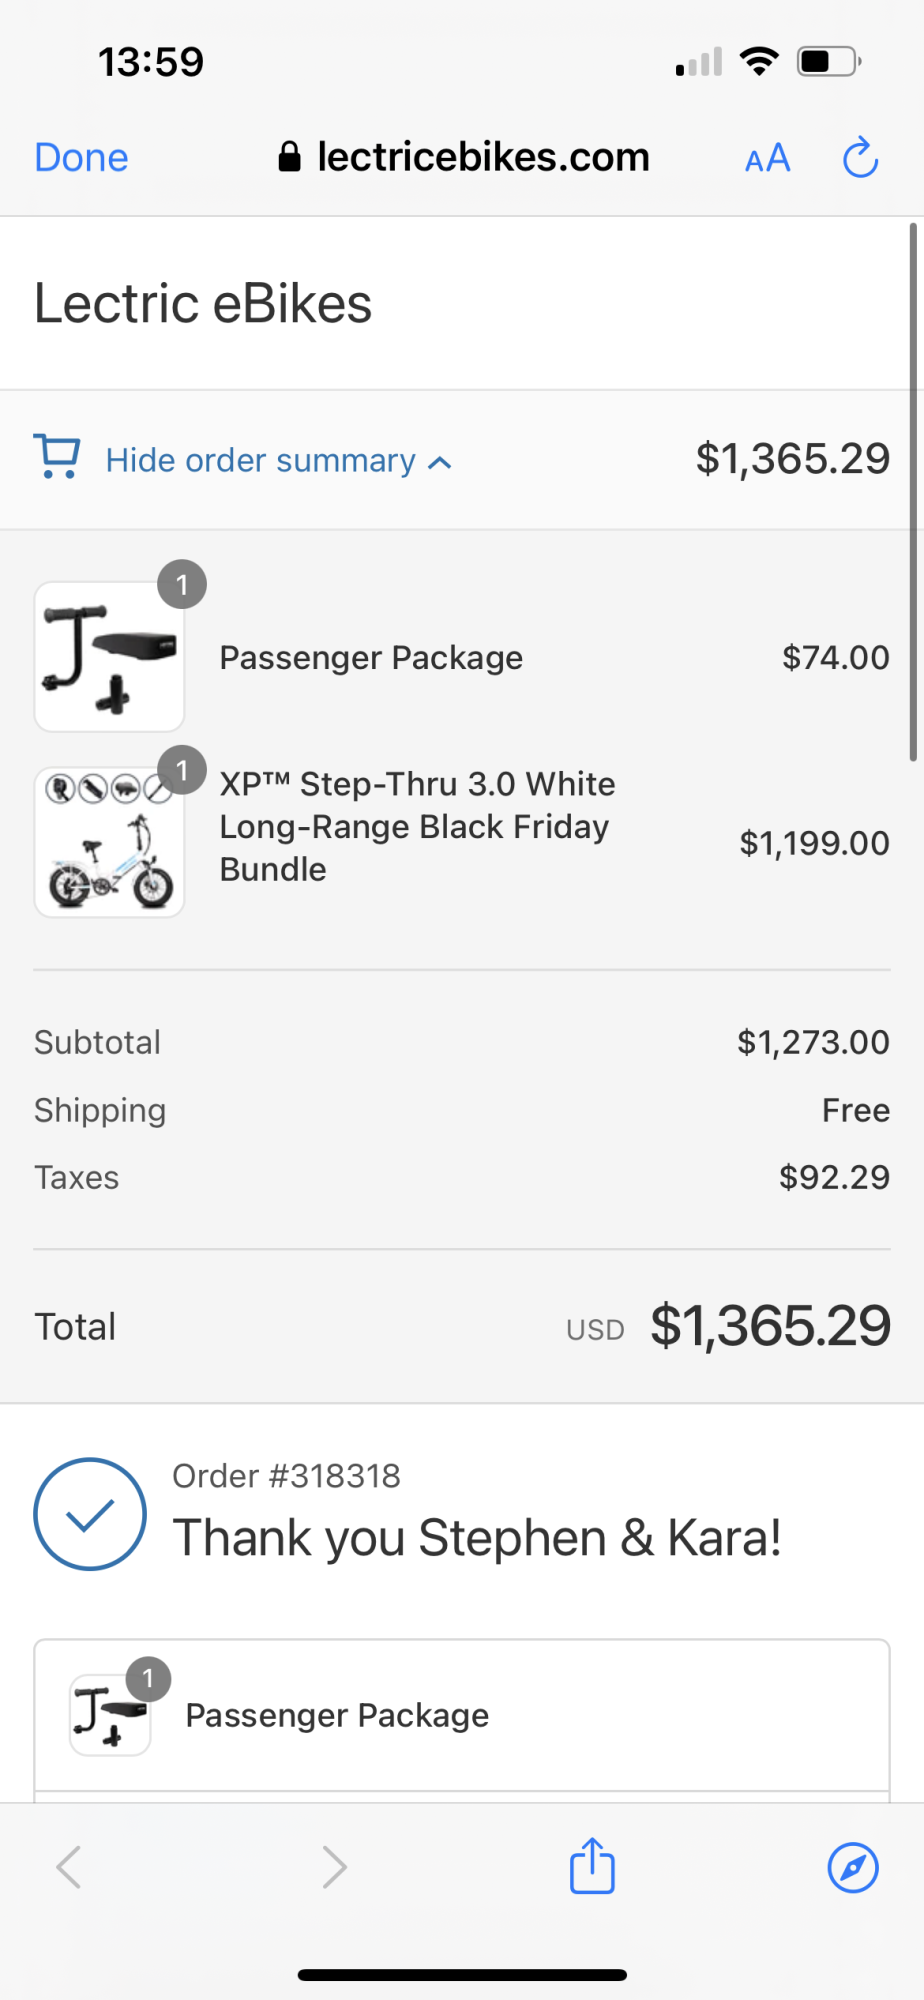Screen dimensions: 924x2000
Task: Tap the browser forward arrow
Action: tap(334, 1867)
